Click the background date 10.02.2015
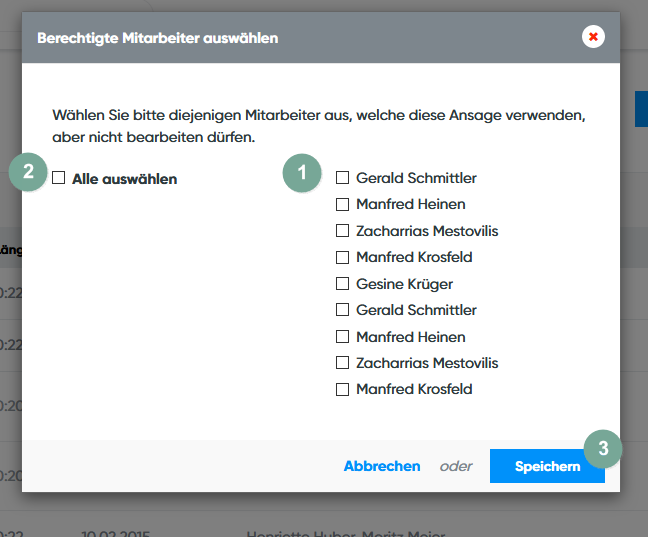Viewport: 648px width, 537px height. [x=115, y=531]
